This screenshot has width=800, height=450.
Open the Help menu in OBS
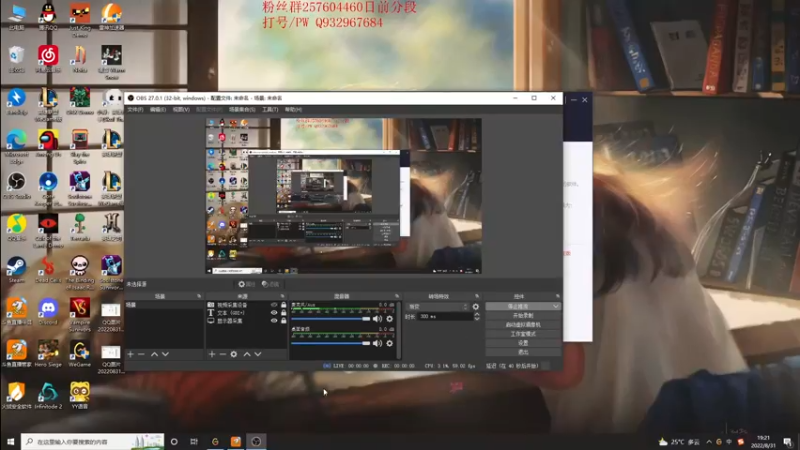(x=293, y=110)
